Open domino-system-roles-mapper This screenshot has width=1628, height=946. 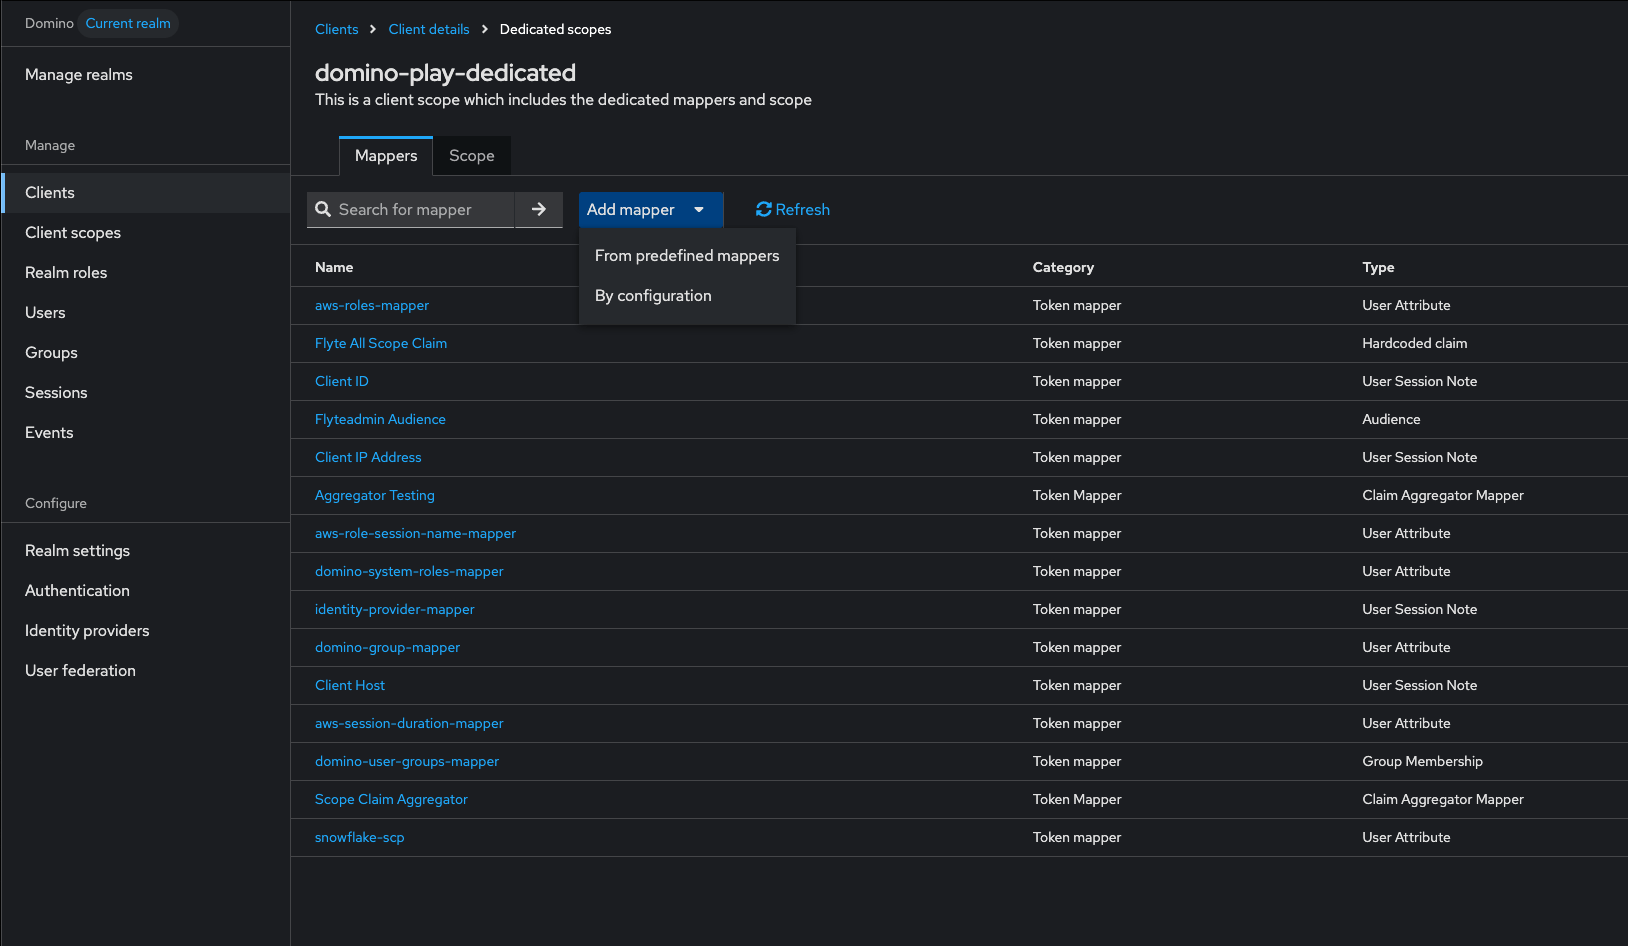pyautogui.click(x=409, y=571)
